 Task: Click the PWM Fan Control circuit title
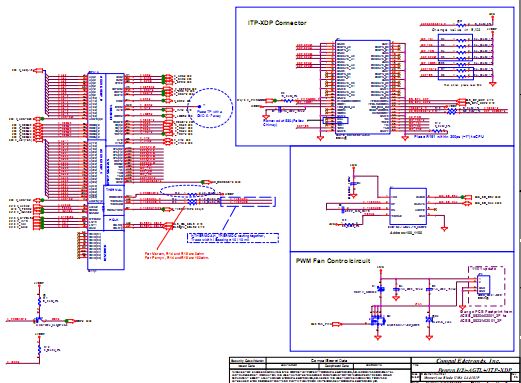click(x=333, y=261)
